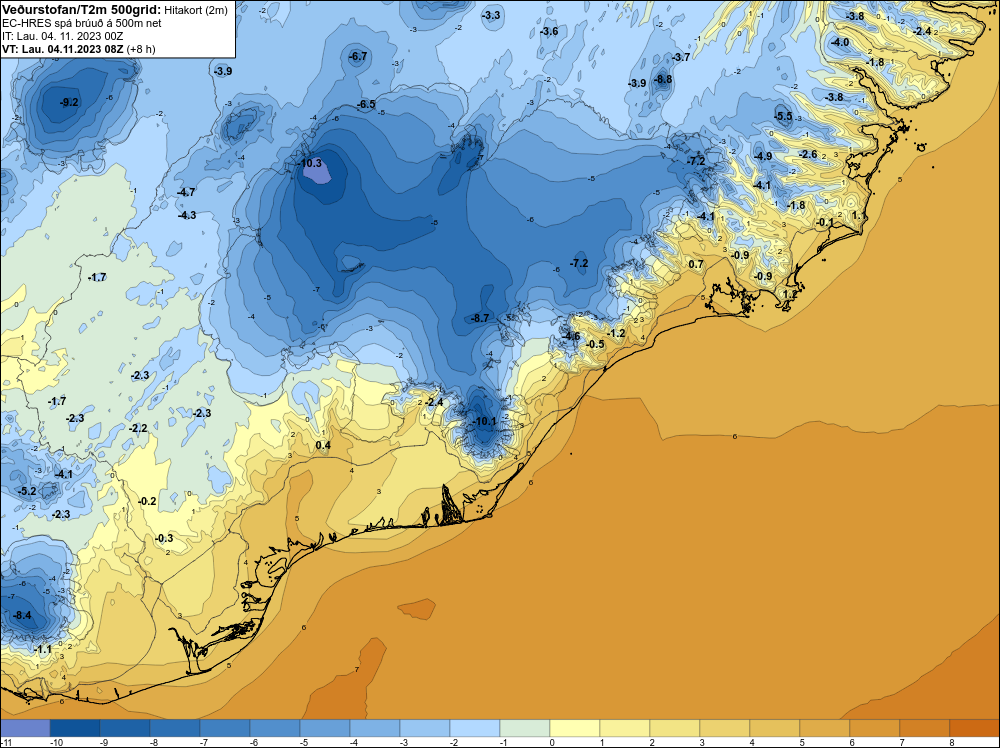This screenshot has width=1000, height=748.
Task: Click the -0.5 temperature label
Action: click(x=594, y=344)
